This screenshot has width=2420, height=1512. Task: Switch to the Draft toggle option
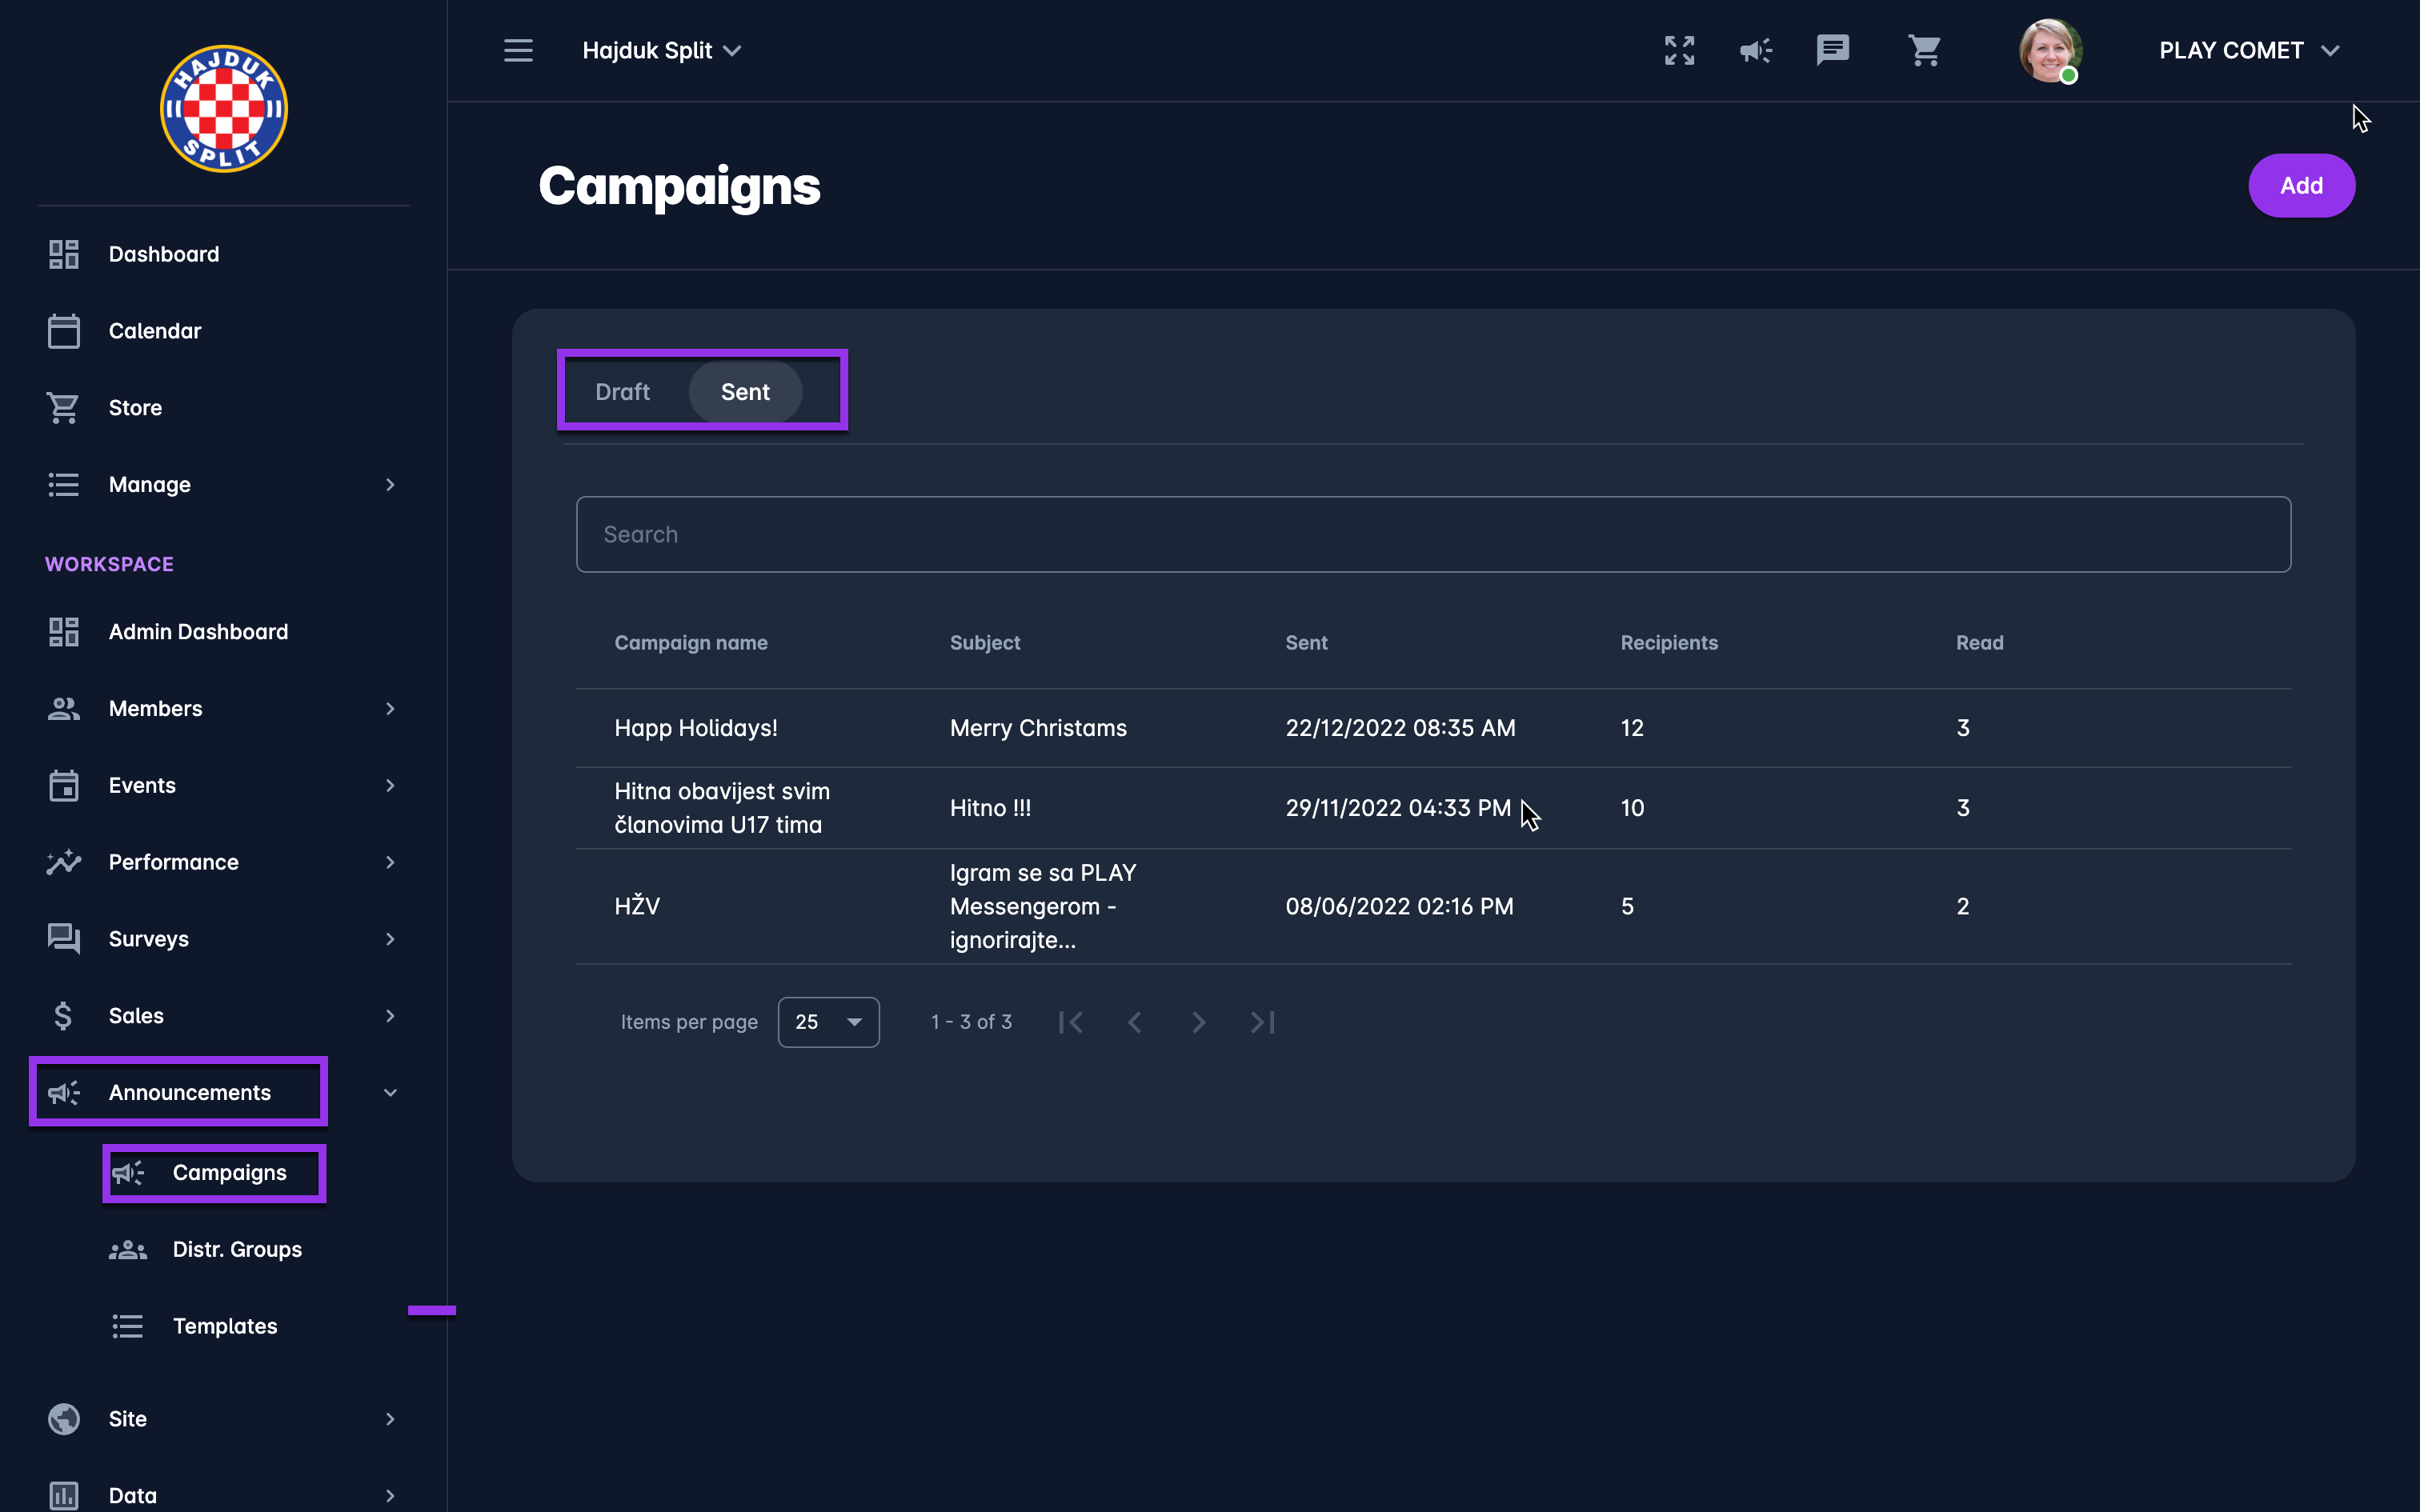pyautogui.click(x=622, y=392)
